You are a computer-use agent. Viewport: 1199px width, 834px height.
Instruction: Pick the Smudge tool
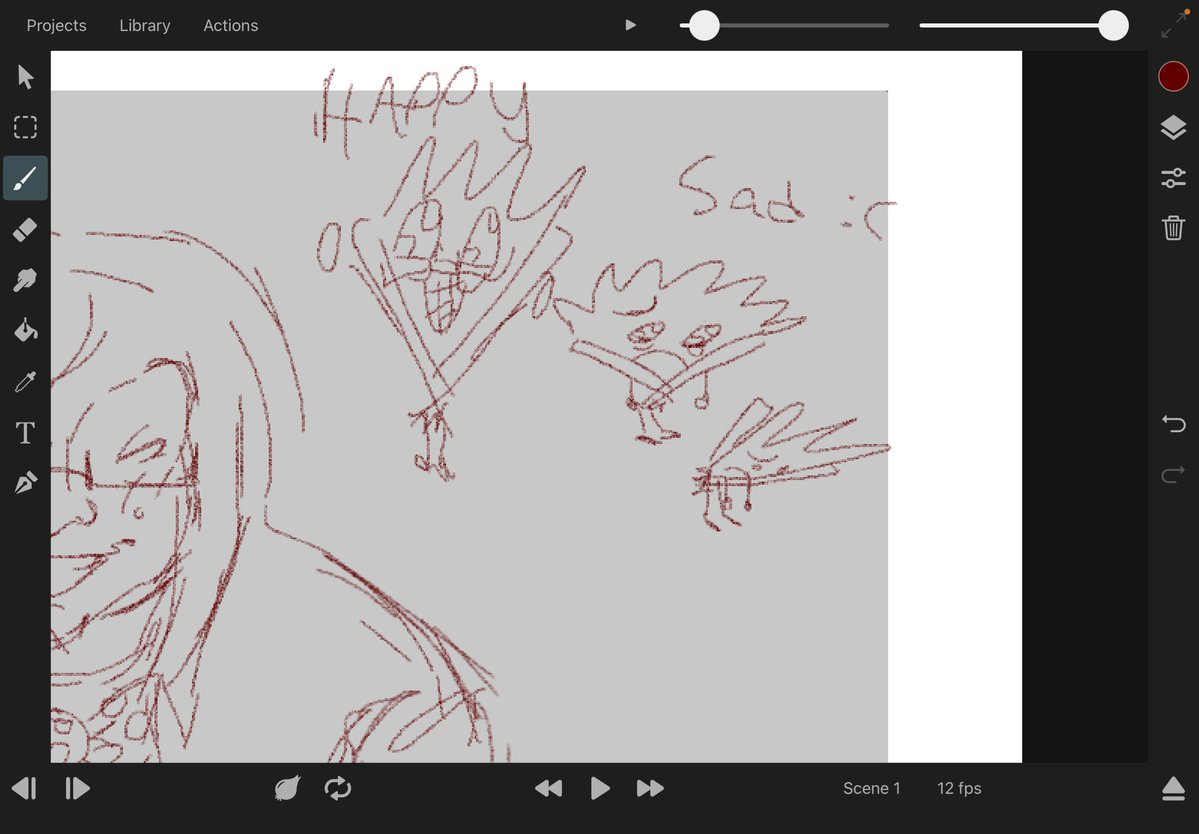pos(25,280)
